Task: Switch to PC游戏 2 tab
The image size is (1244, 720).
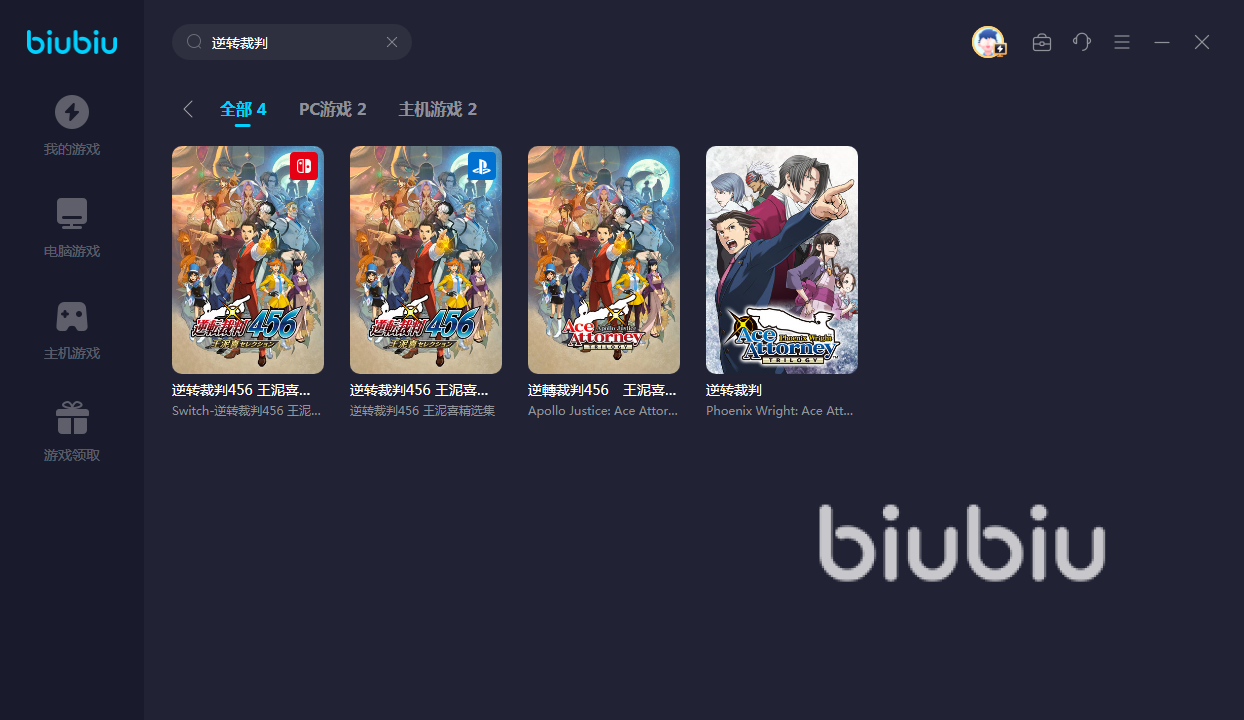Action: (333, 109)
